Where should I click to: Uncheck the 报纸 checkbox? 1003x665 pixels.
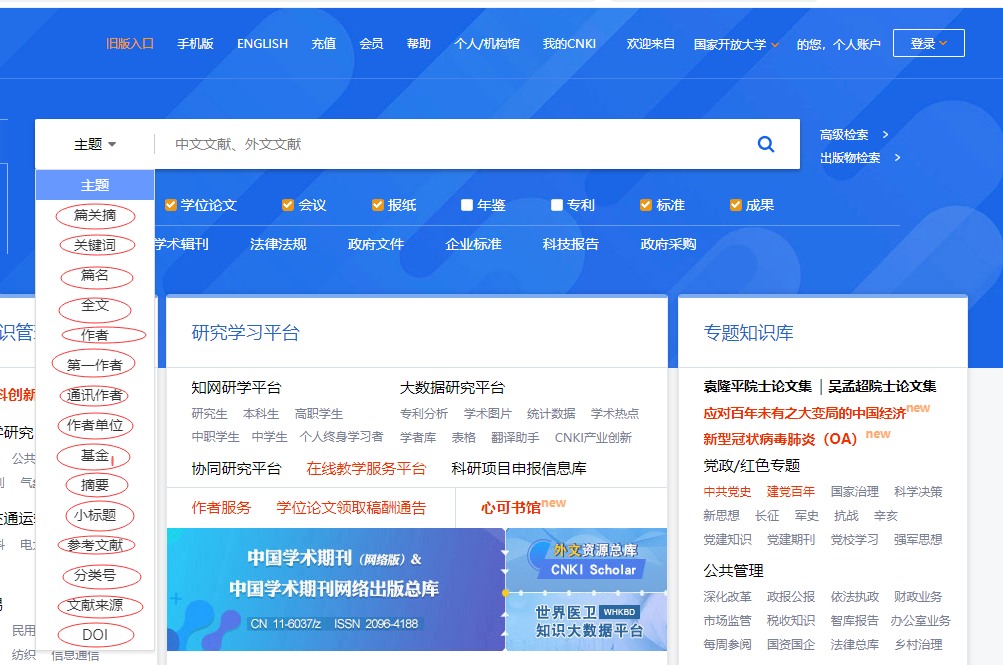tap(378, 205)
